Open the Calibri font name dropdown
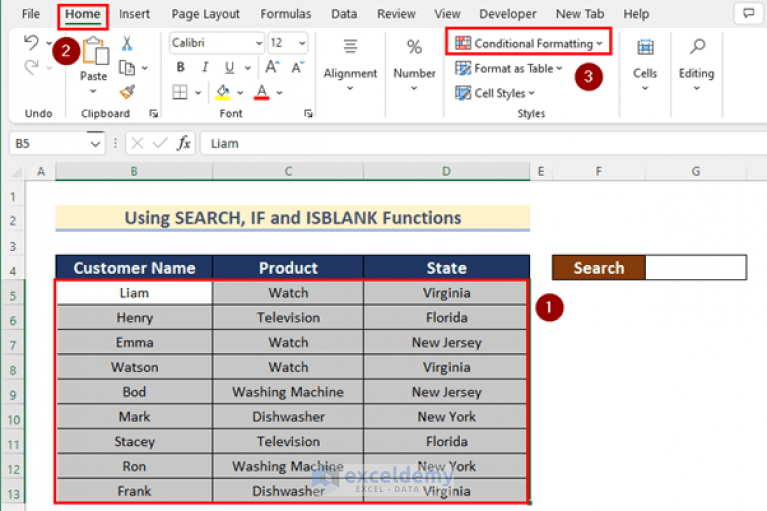This screenshot has height=511, width=767. 259,43
